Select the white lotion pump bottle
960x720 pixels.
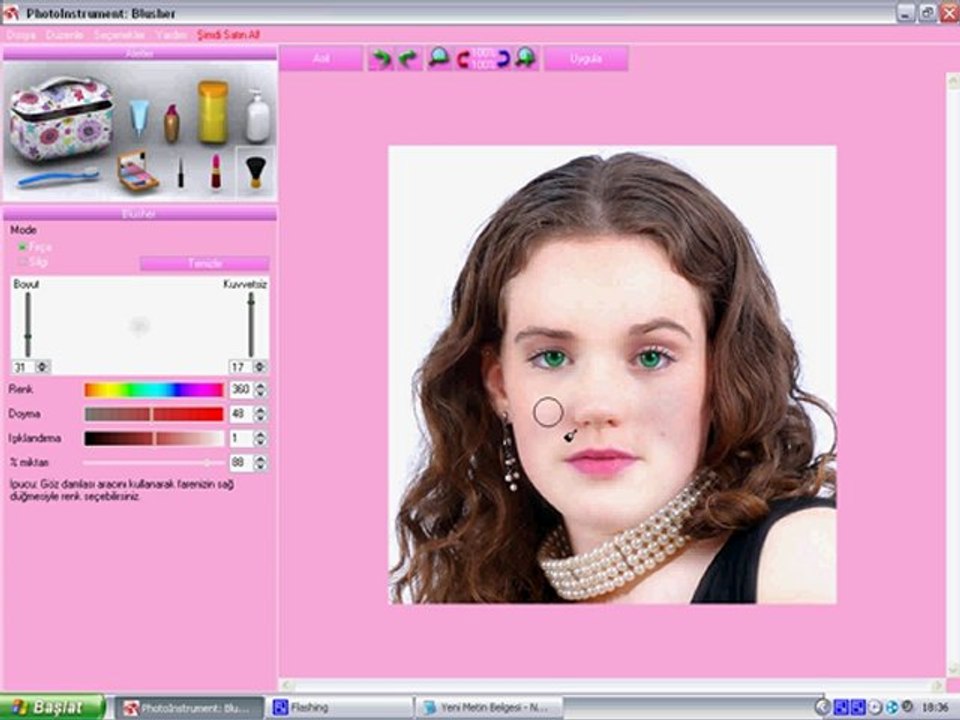point(258,116)
